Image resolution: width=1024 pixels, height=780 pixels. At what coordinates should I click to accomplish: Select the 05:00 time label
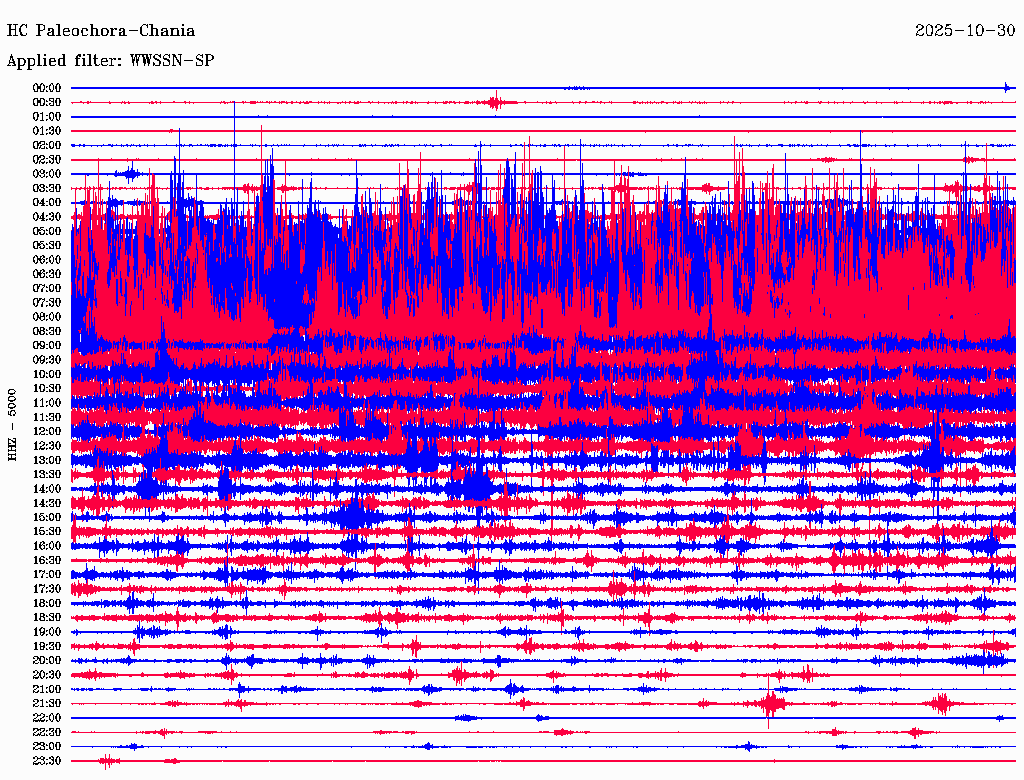(47, 231)
